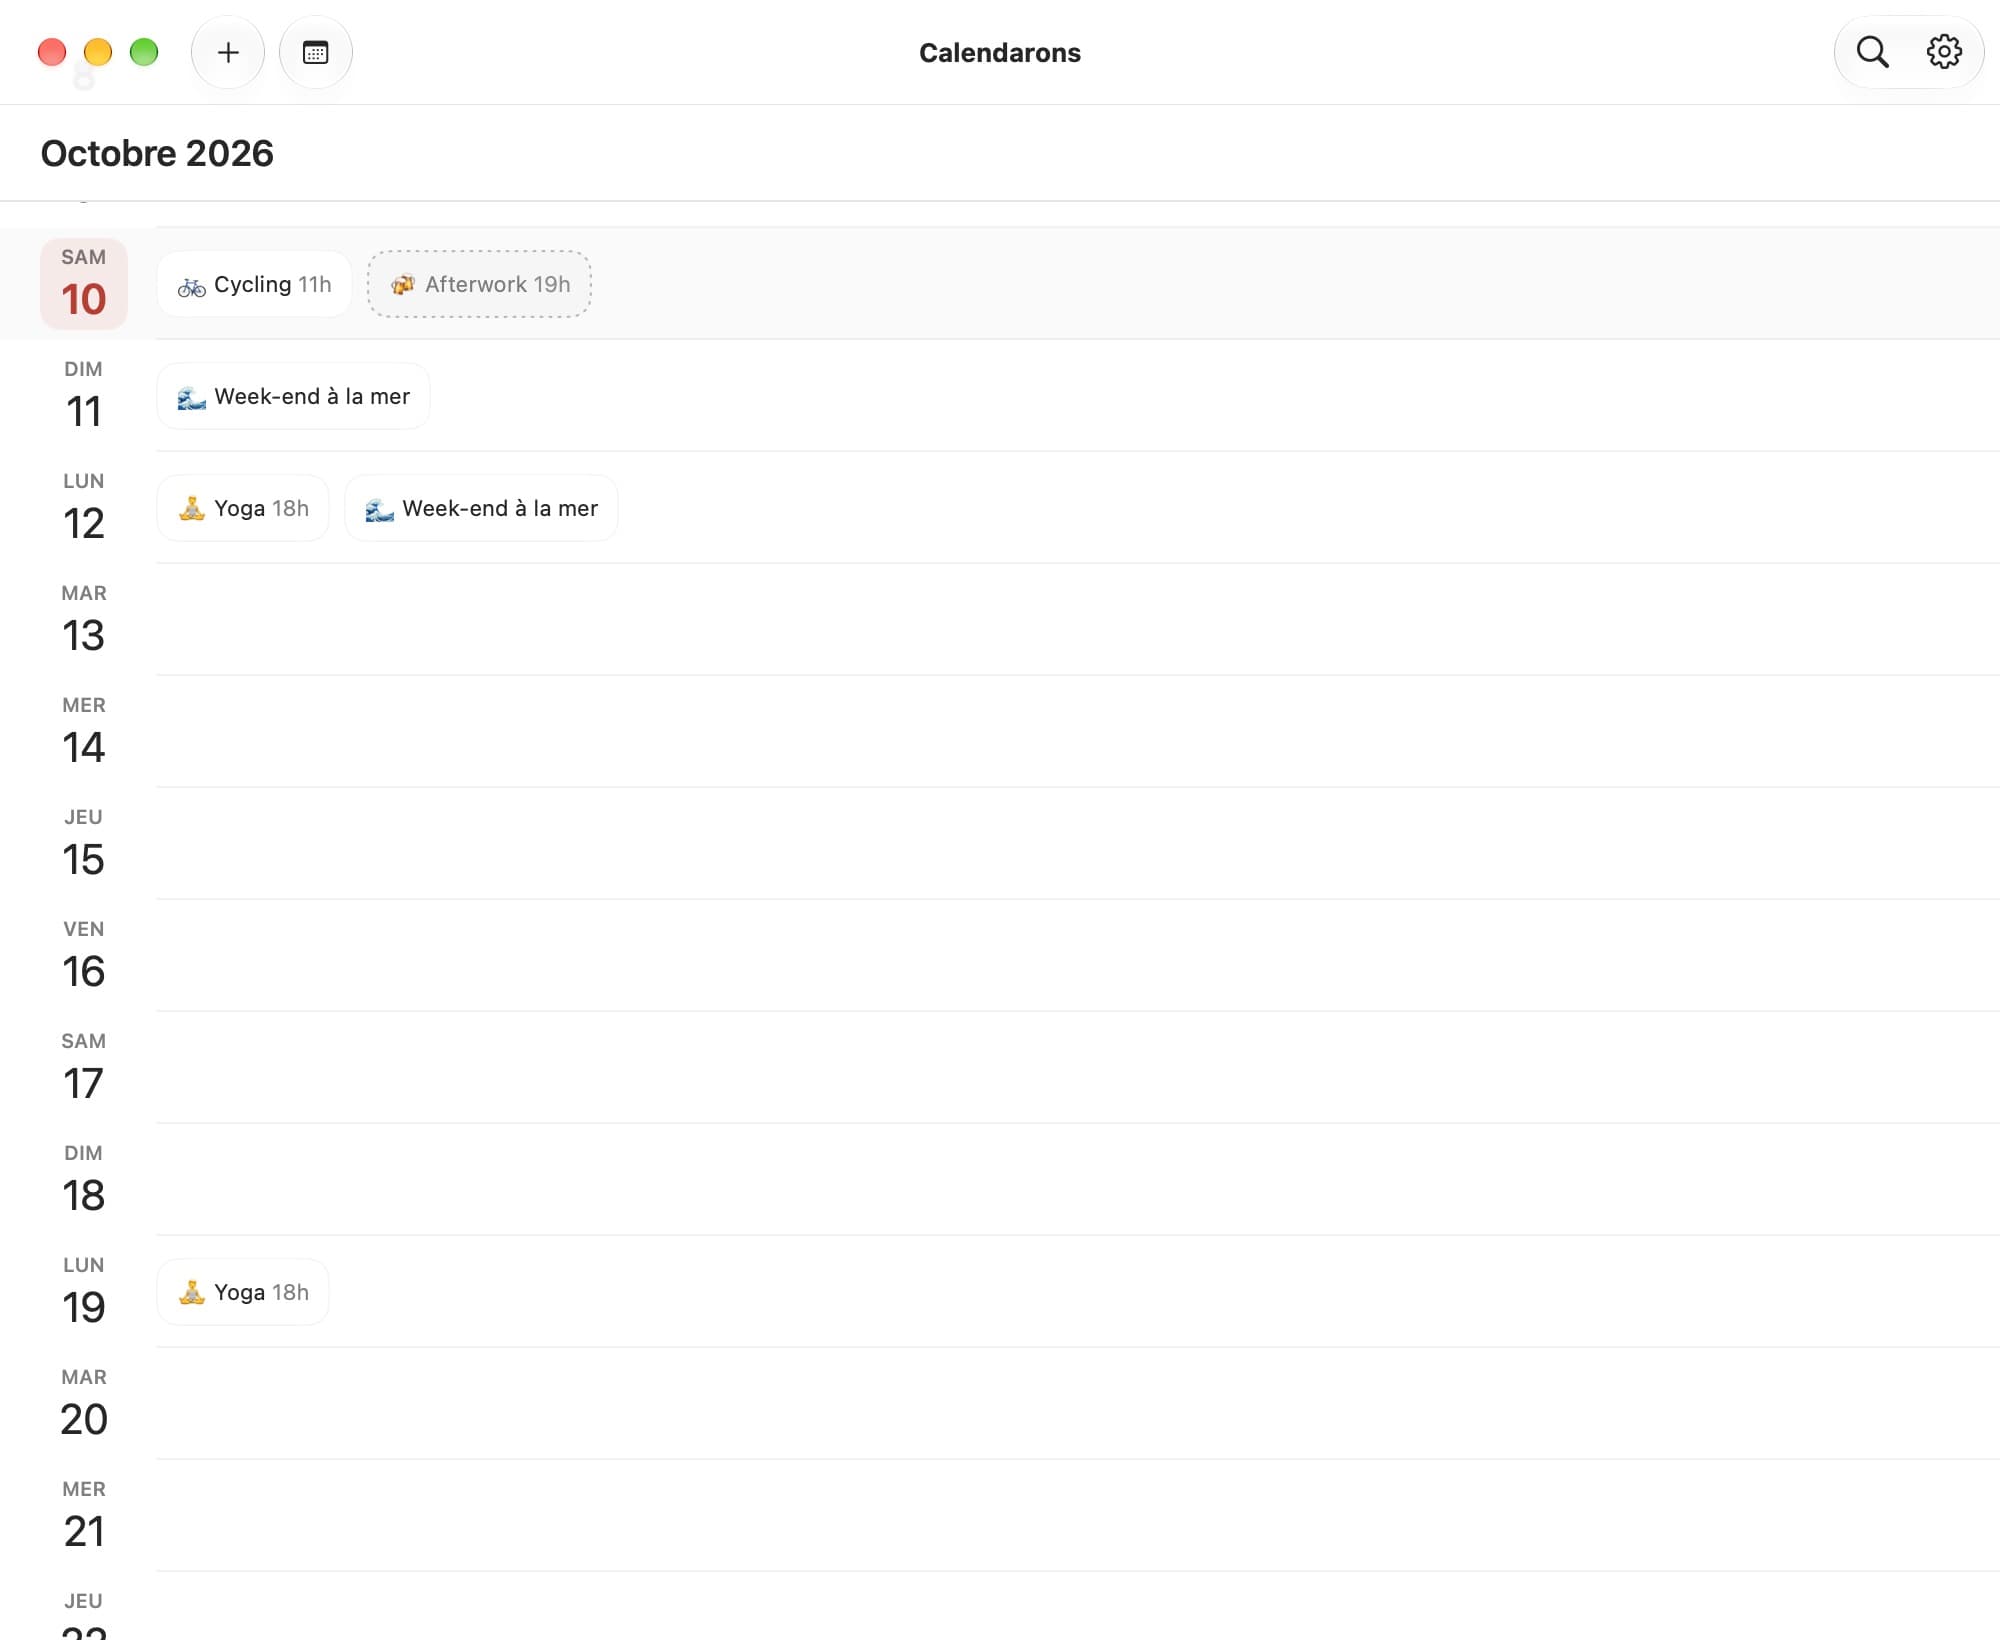
Task: Click the yoga emoji on Monday 19 event
Action: [x=192, y=1293]
